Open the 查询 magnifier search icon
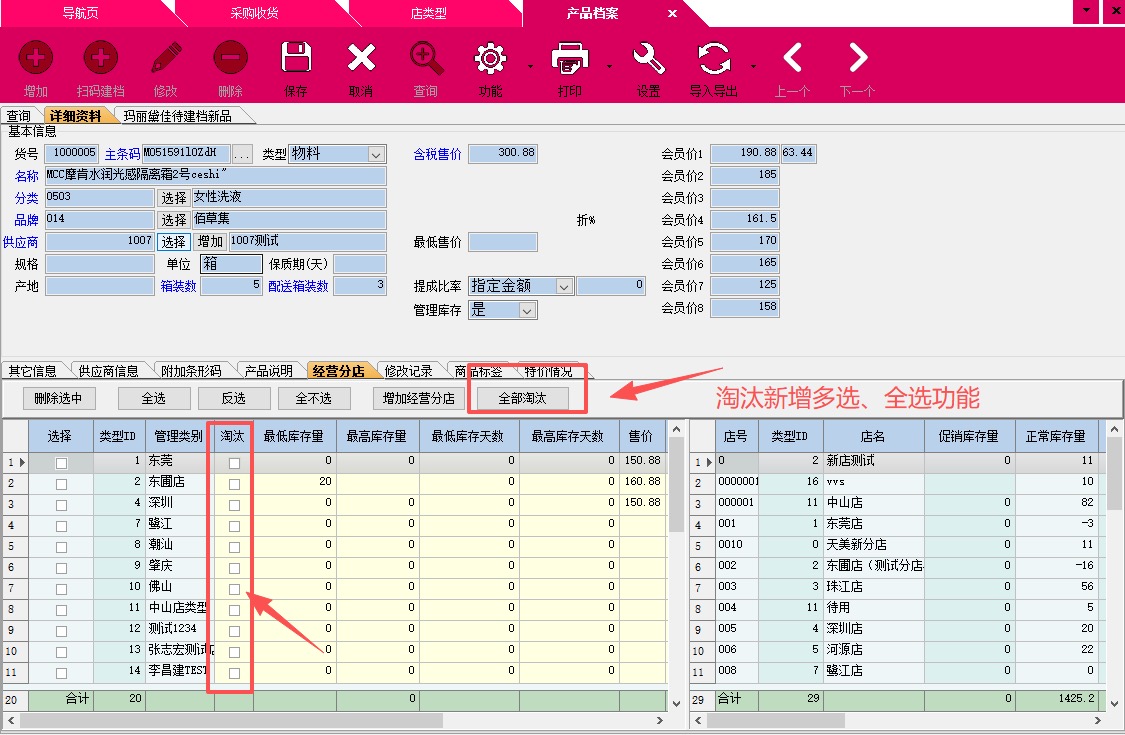1125x735 pixels. click(x=426, y=59)
